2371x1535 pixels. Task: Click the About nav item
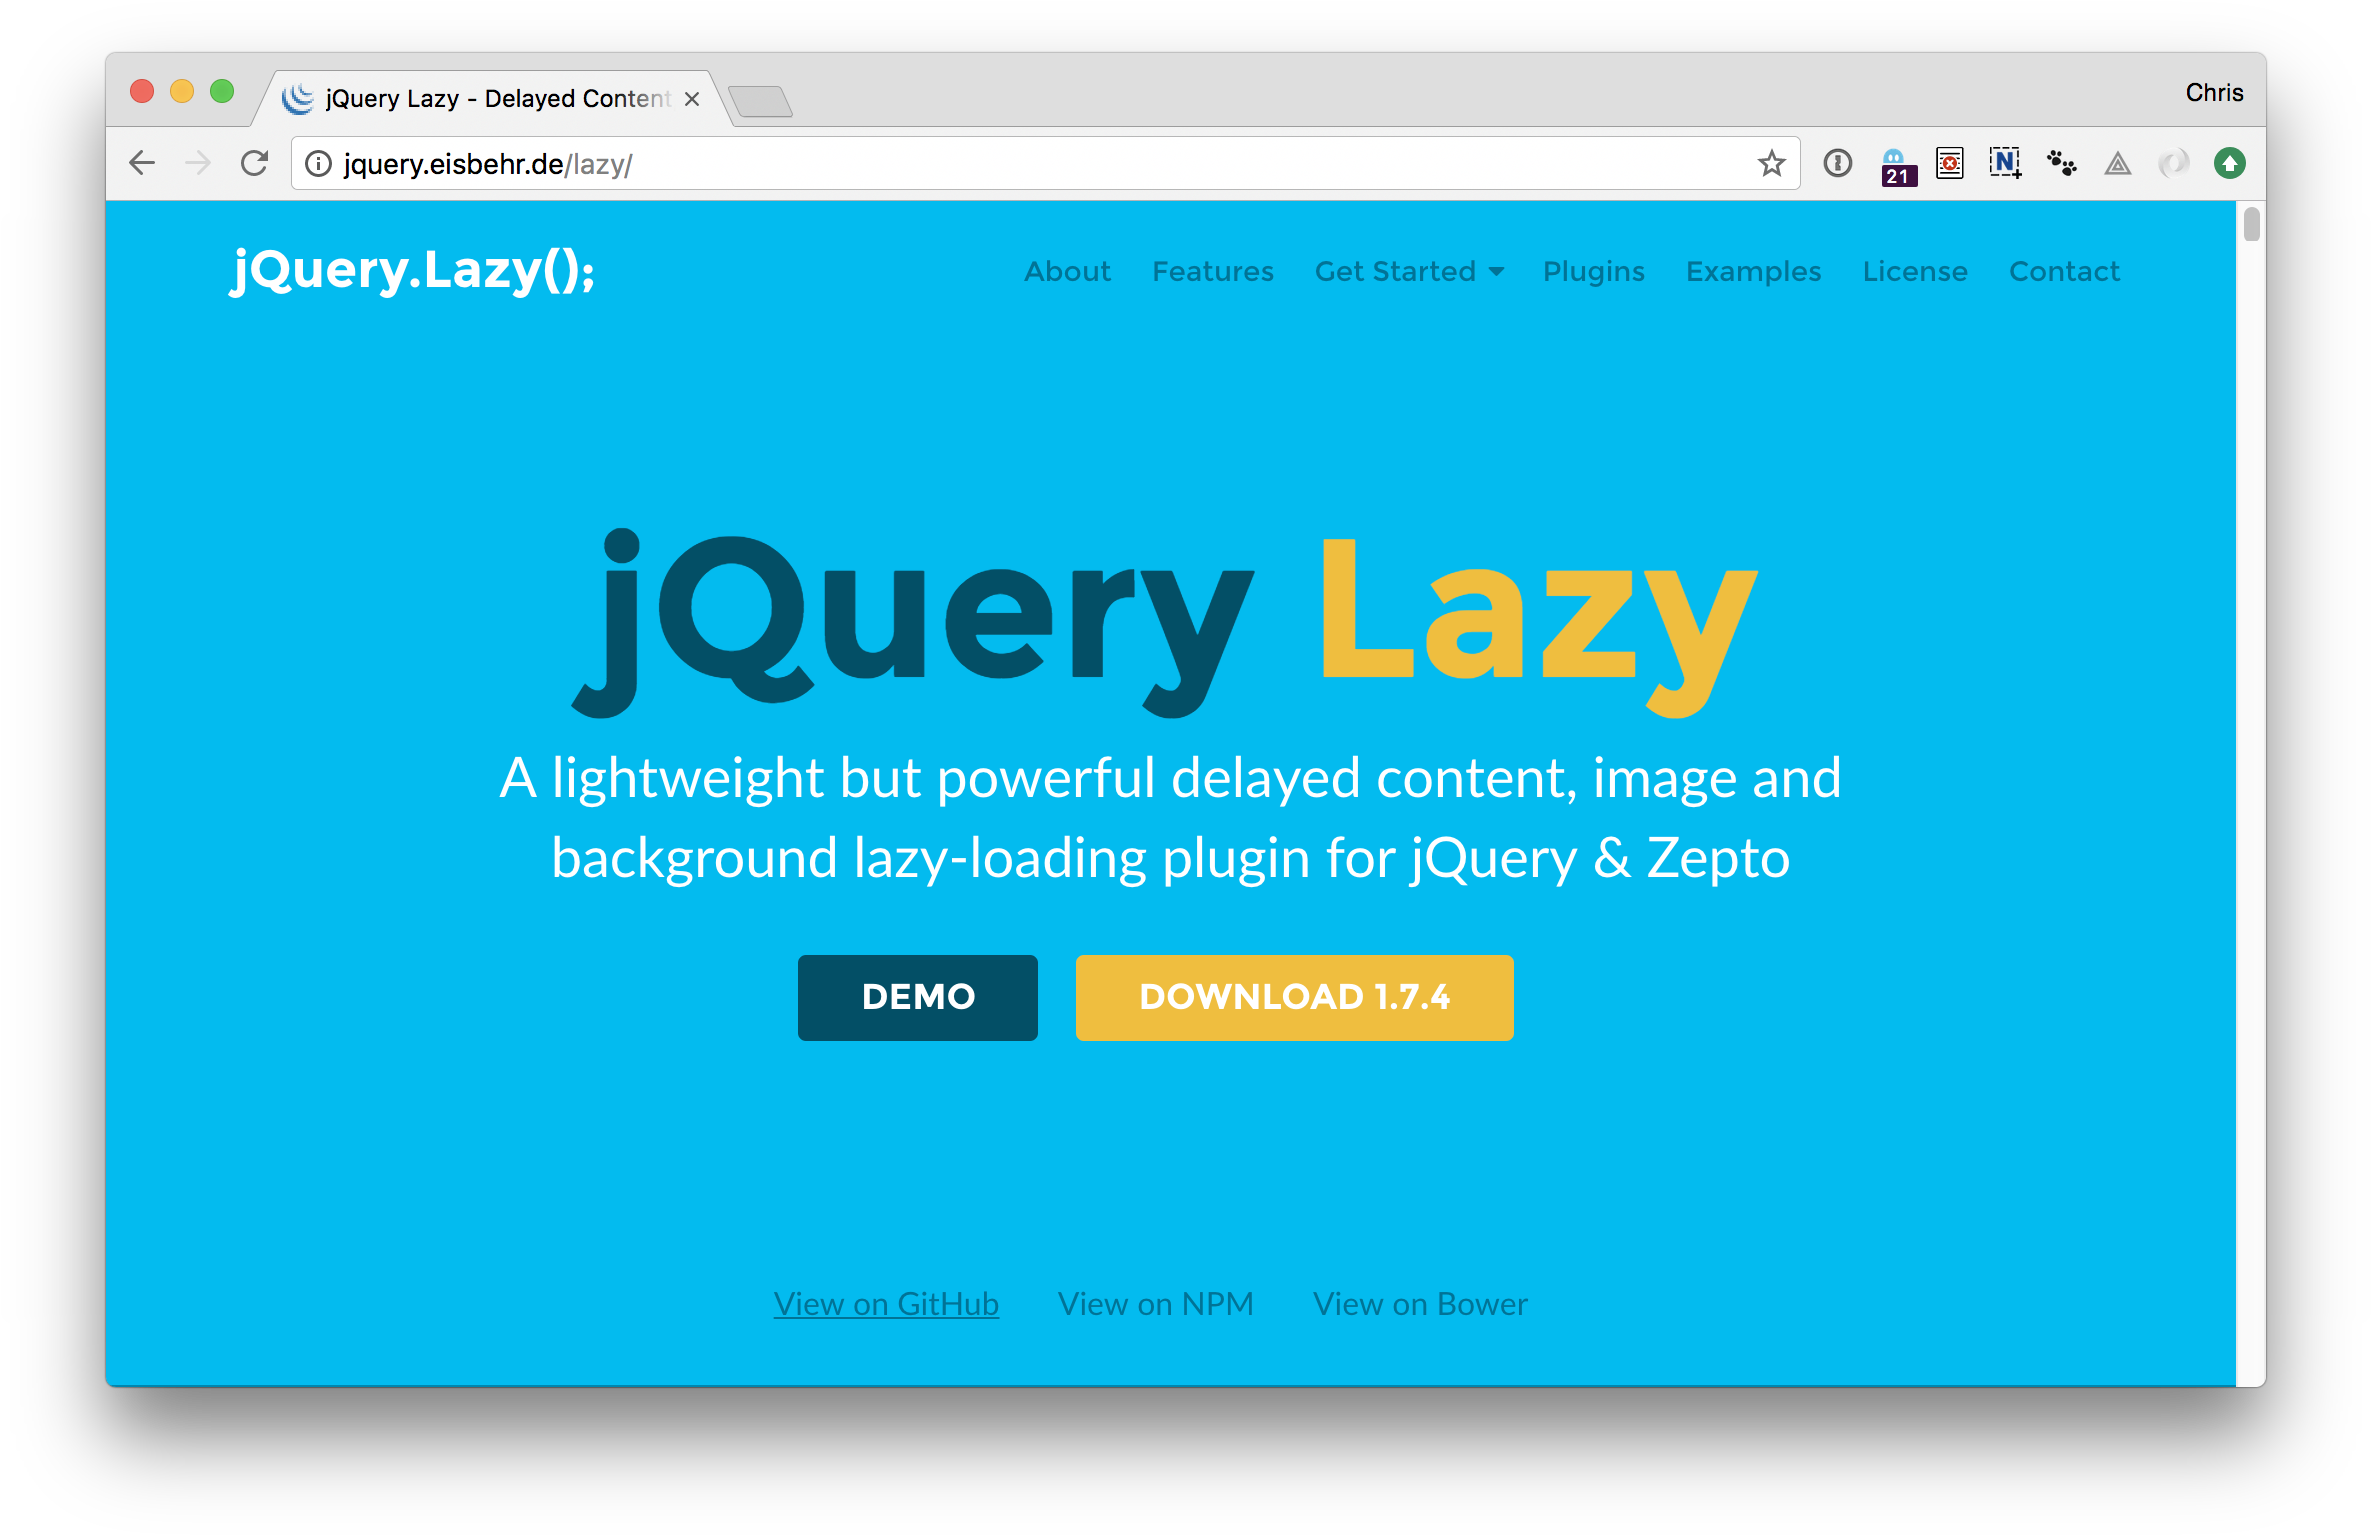tap(1065, 271)
